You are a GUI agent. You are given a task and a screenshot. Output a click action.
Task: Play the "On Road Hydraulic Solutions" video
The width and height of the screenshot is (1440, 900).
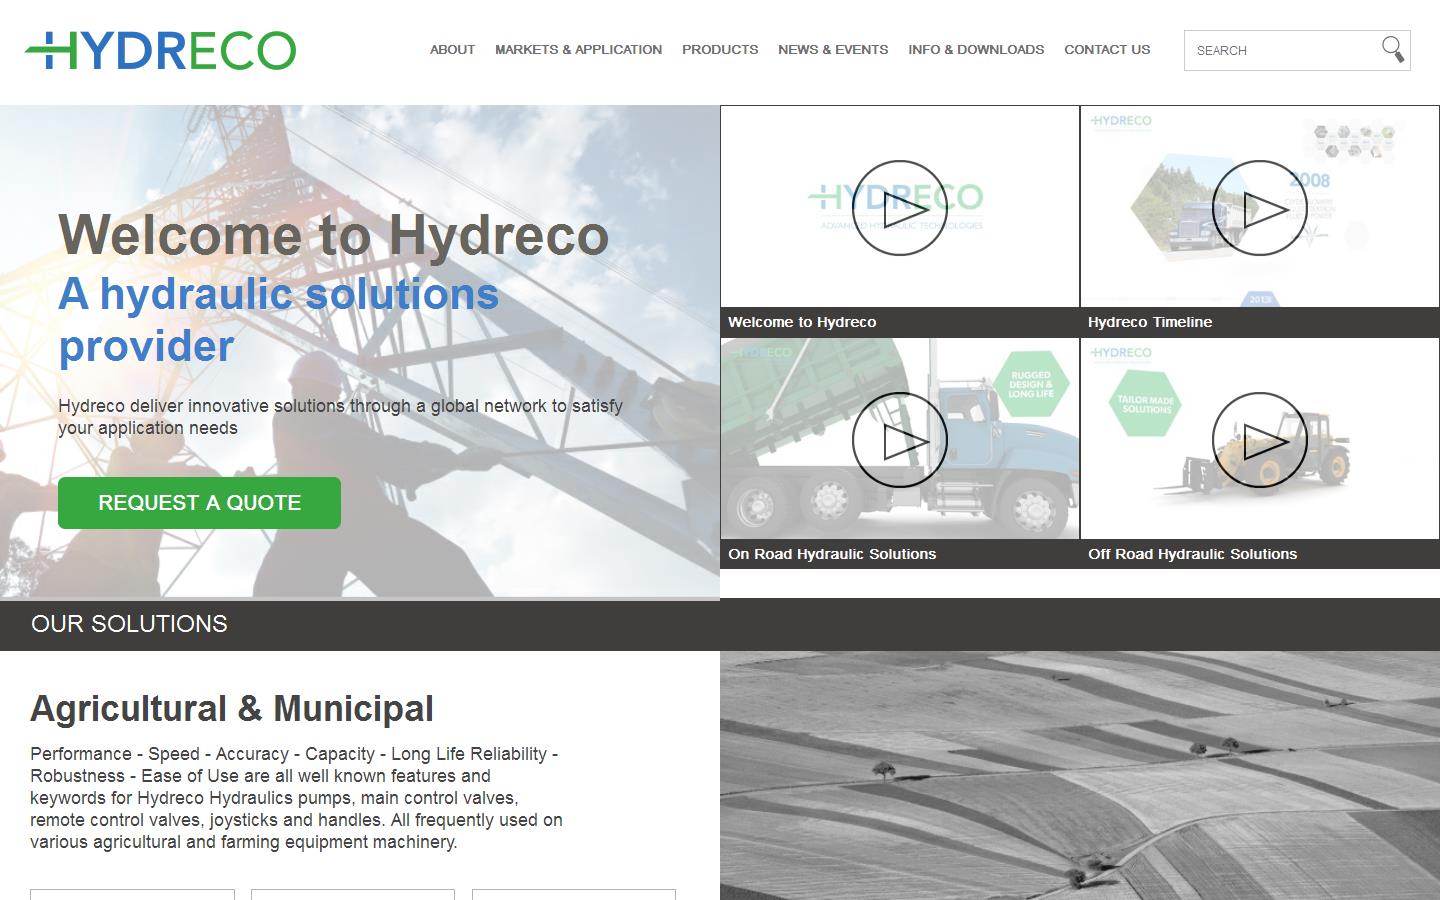[x=900, y=439]
